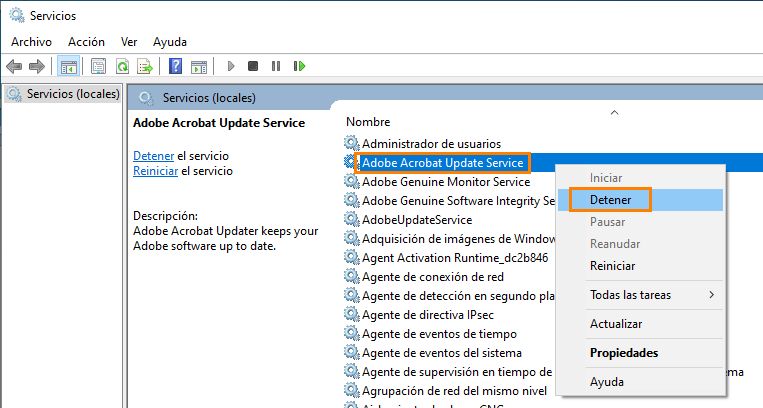Select Agente de directiva IPsec service

(428, 315)
